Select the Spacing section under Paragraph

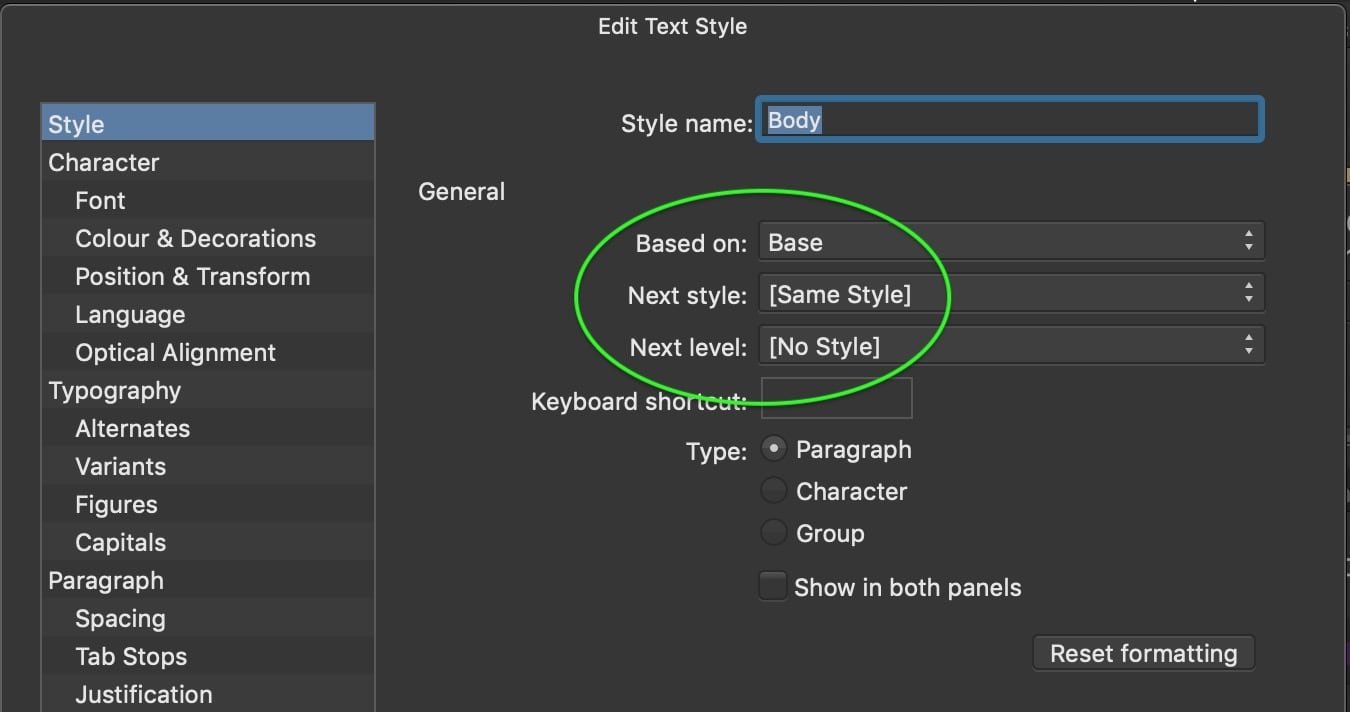tap(120, 618)
